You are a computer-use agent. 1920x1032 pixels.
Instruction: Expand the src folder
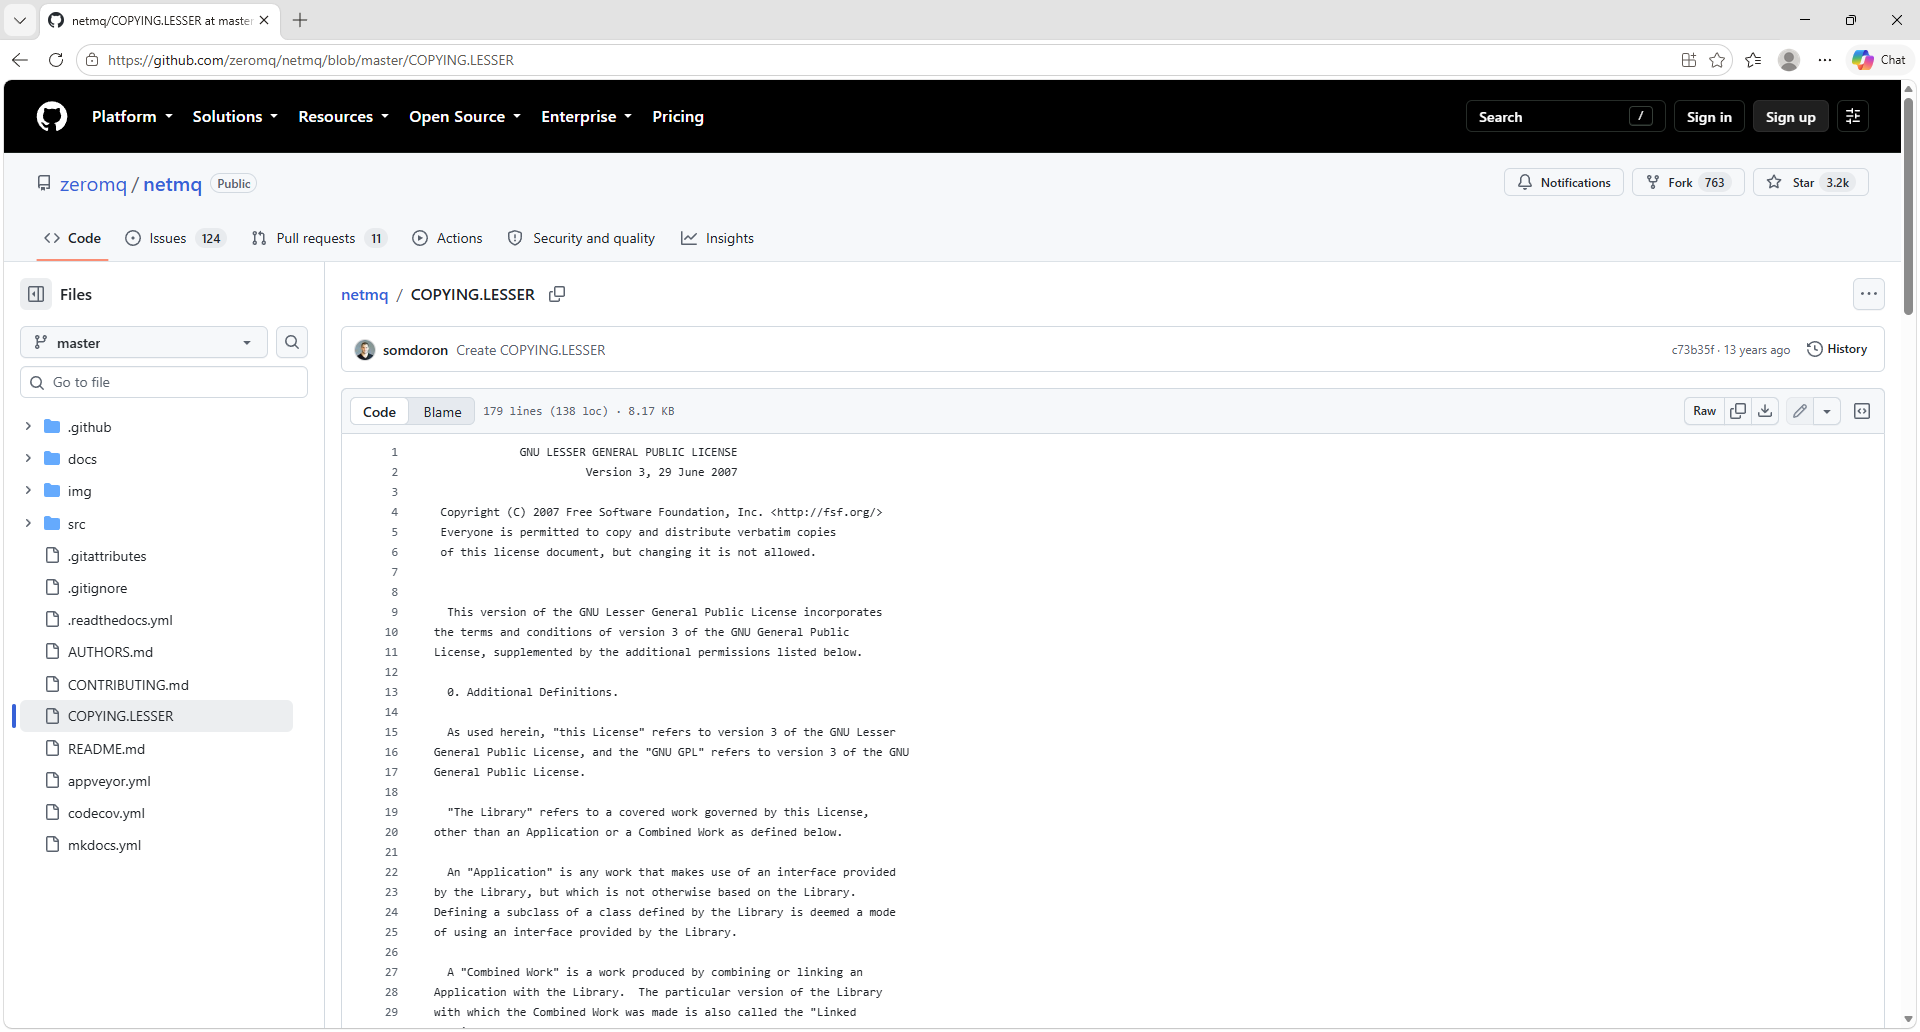[28, 524]
